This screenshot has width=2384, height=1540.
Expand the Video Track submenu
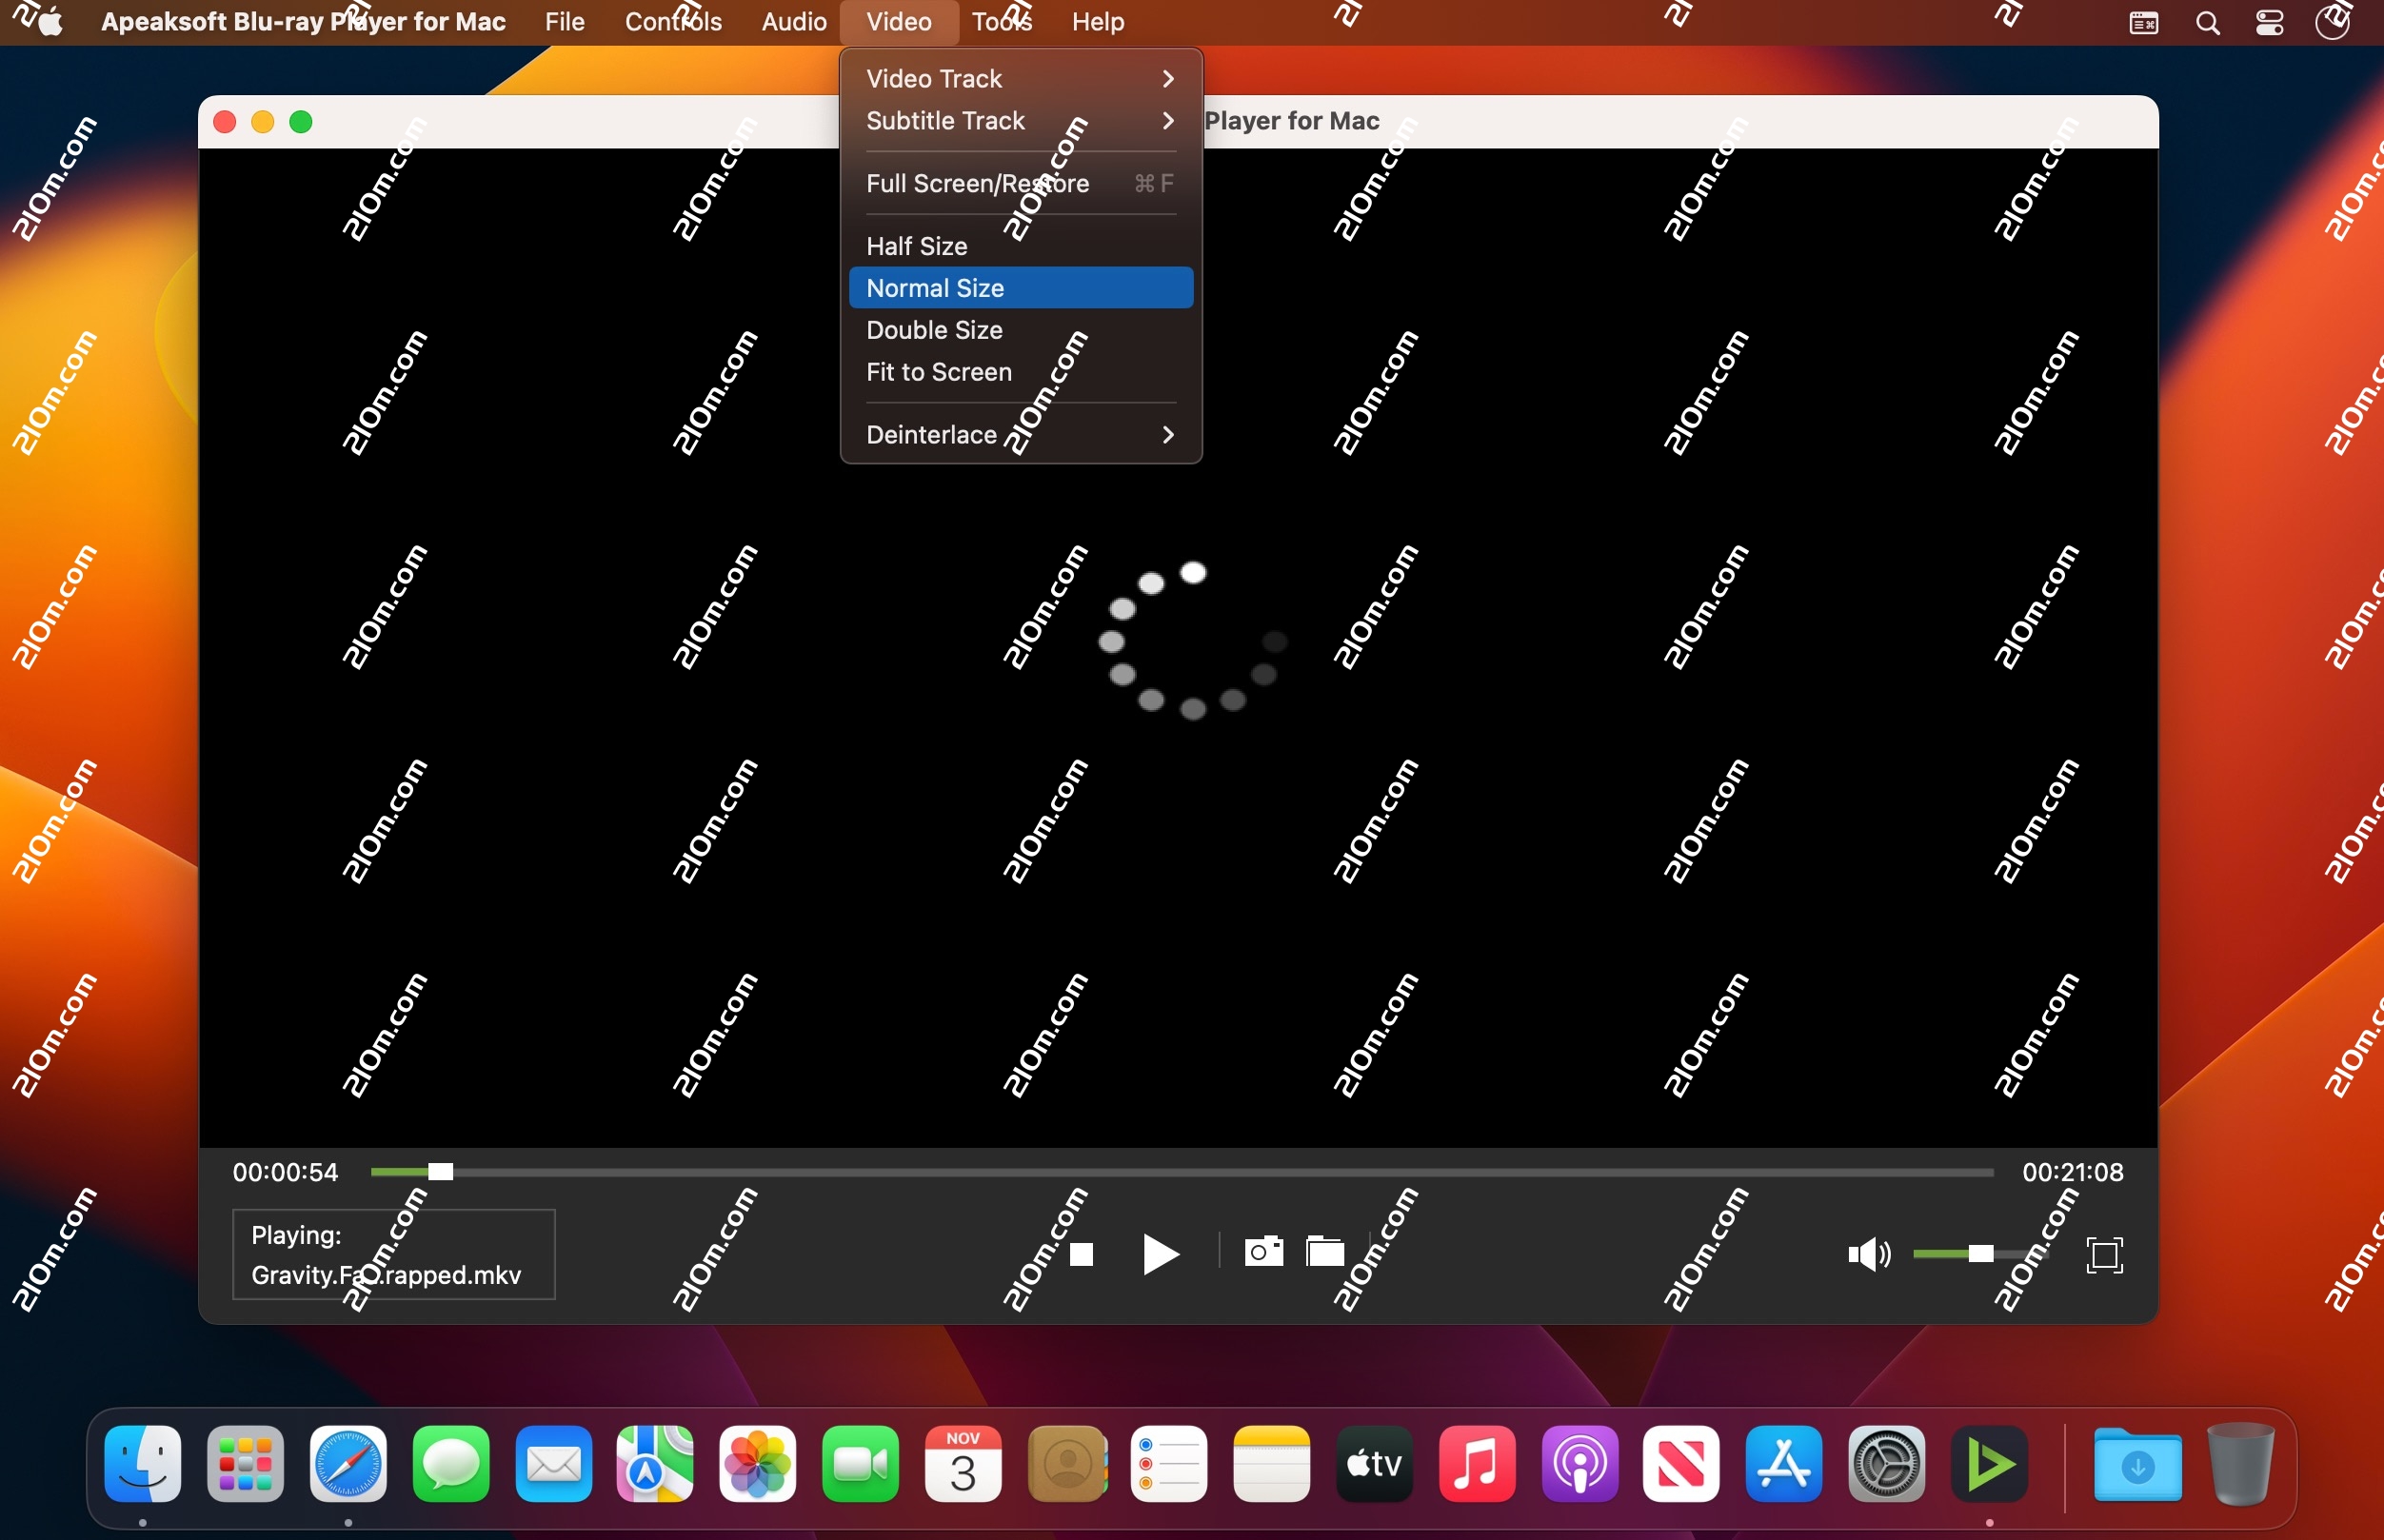(1019, 78)
